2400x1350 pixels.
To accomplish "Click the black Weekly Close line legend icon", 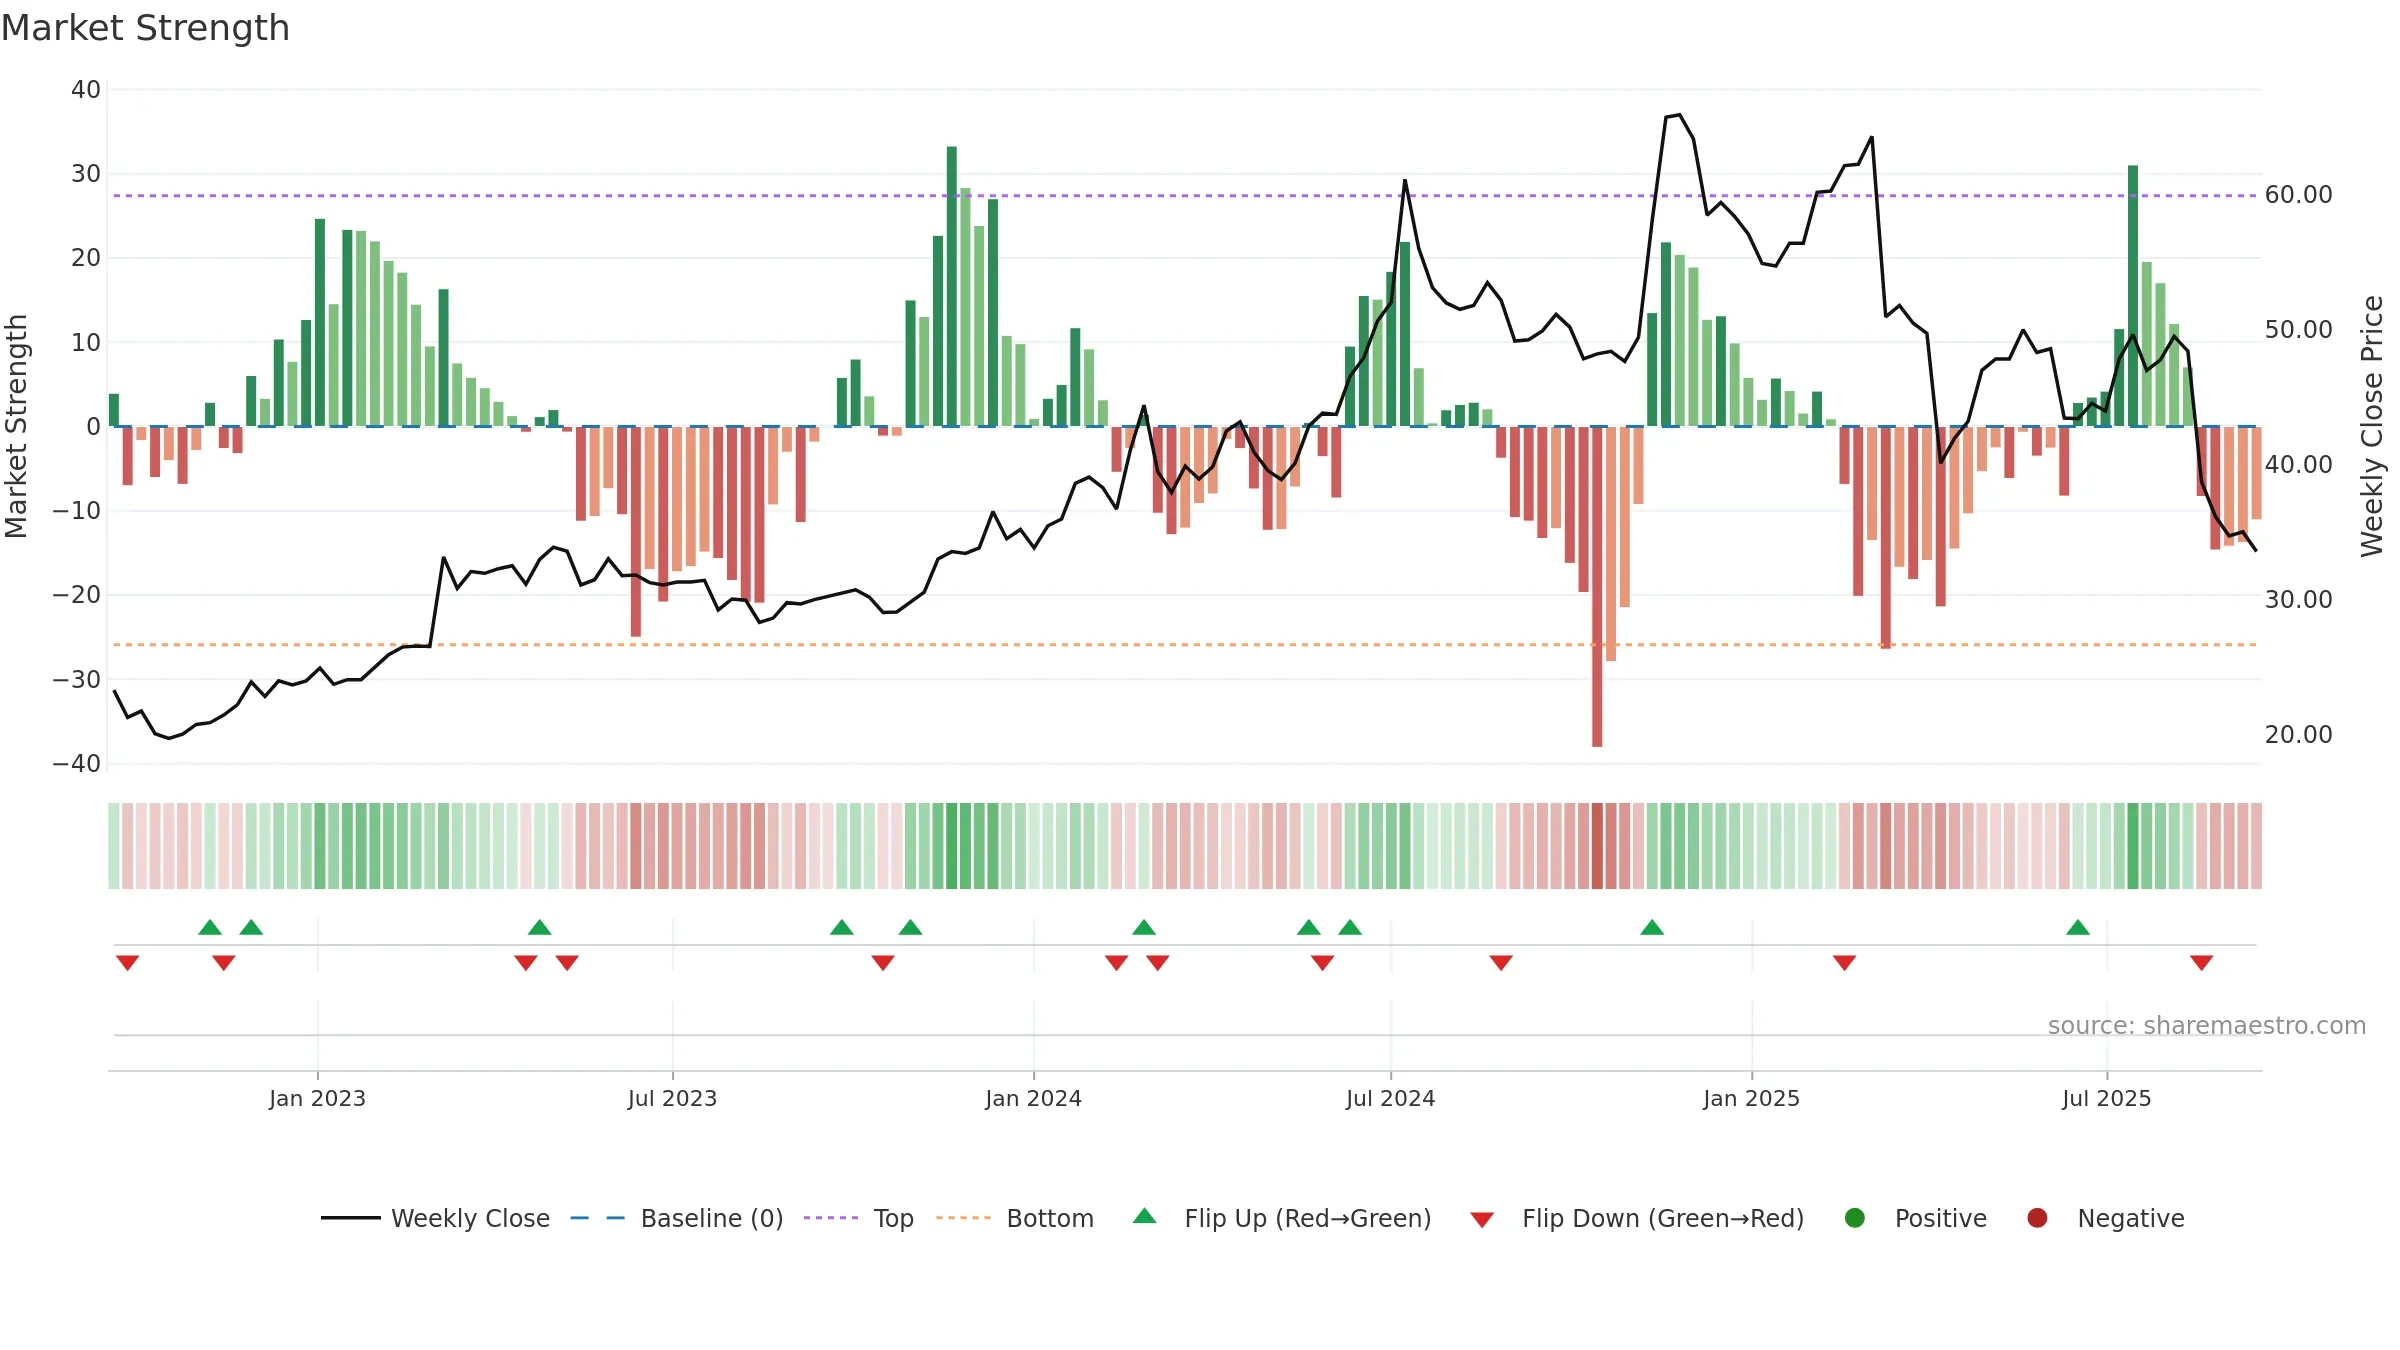I will 350,1218.
